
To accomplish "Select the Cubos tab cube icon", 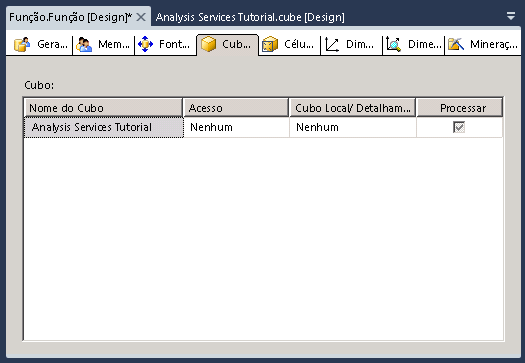I will coord(208,44).
